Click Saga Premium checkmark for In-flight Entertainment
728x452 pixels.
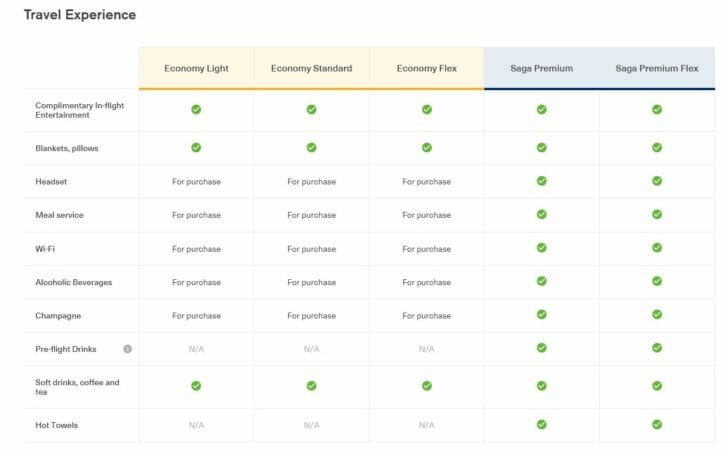click(x=542, y=110)
